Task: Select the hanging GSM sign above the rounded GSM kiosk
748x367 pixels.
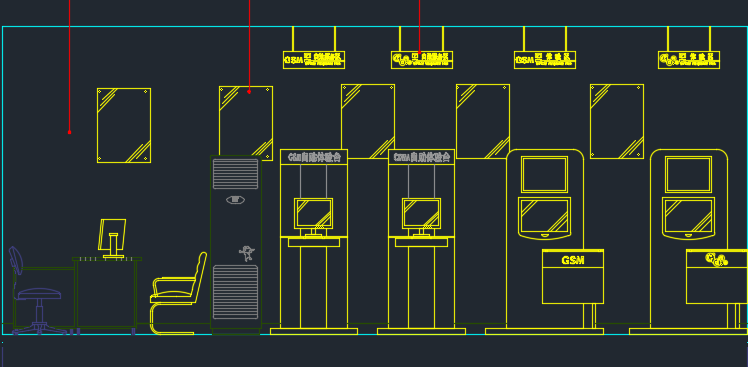Action: [x=545, y=60]
